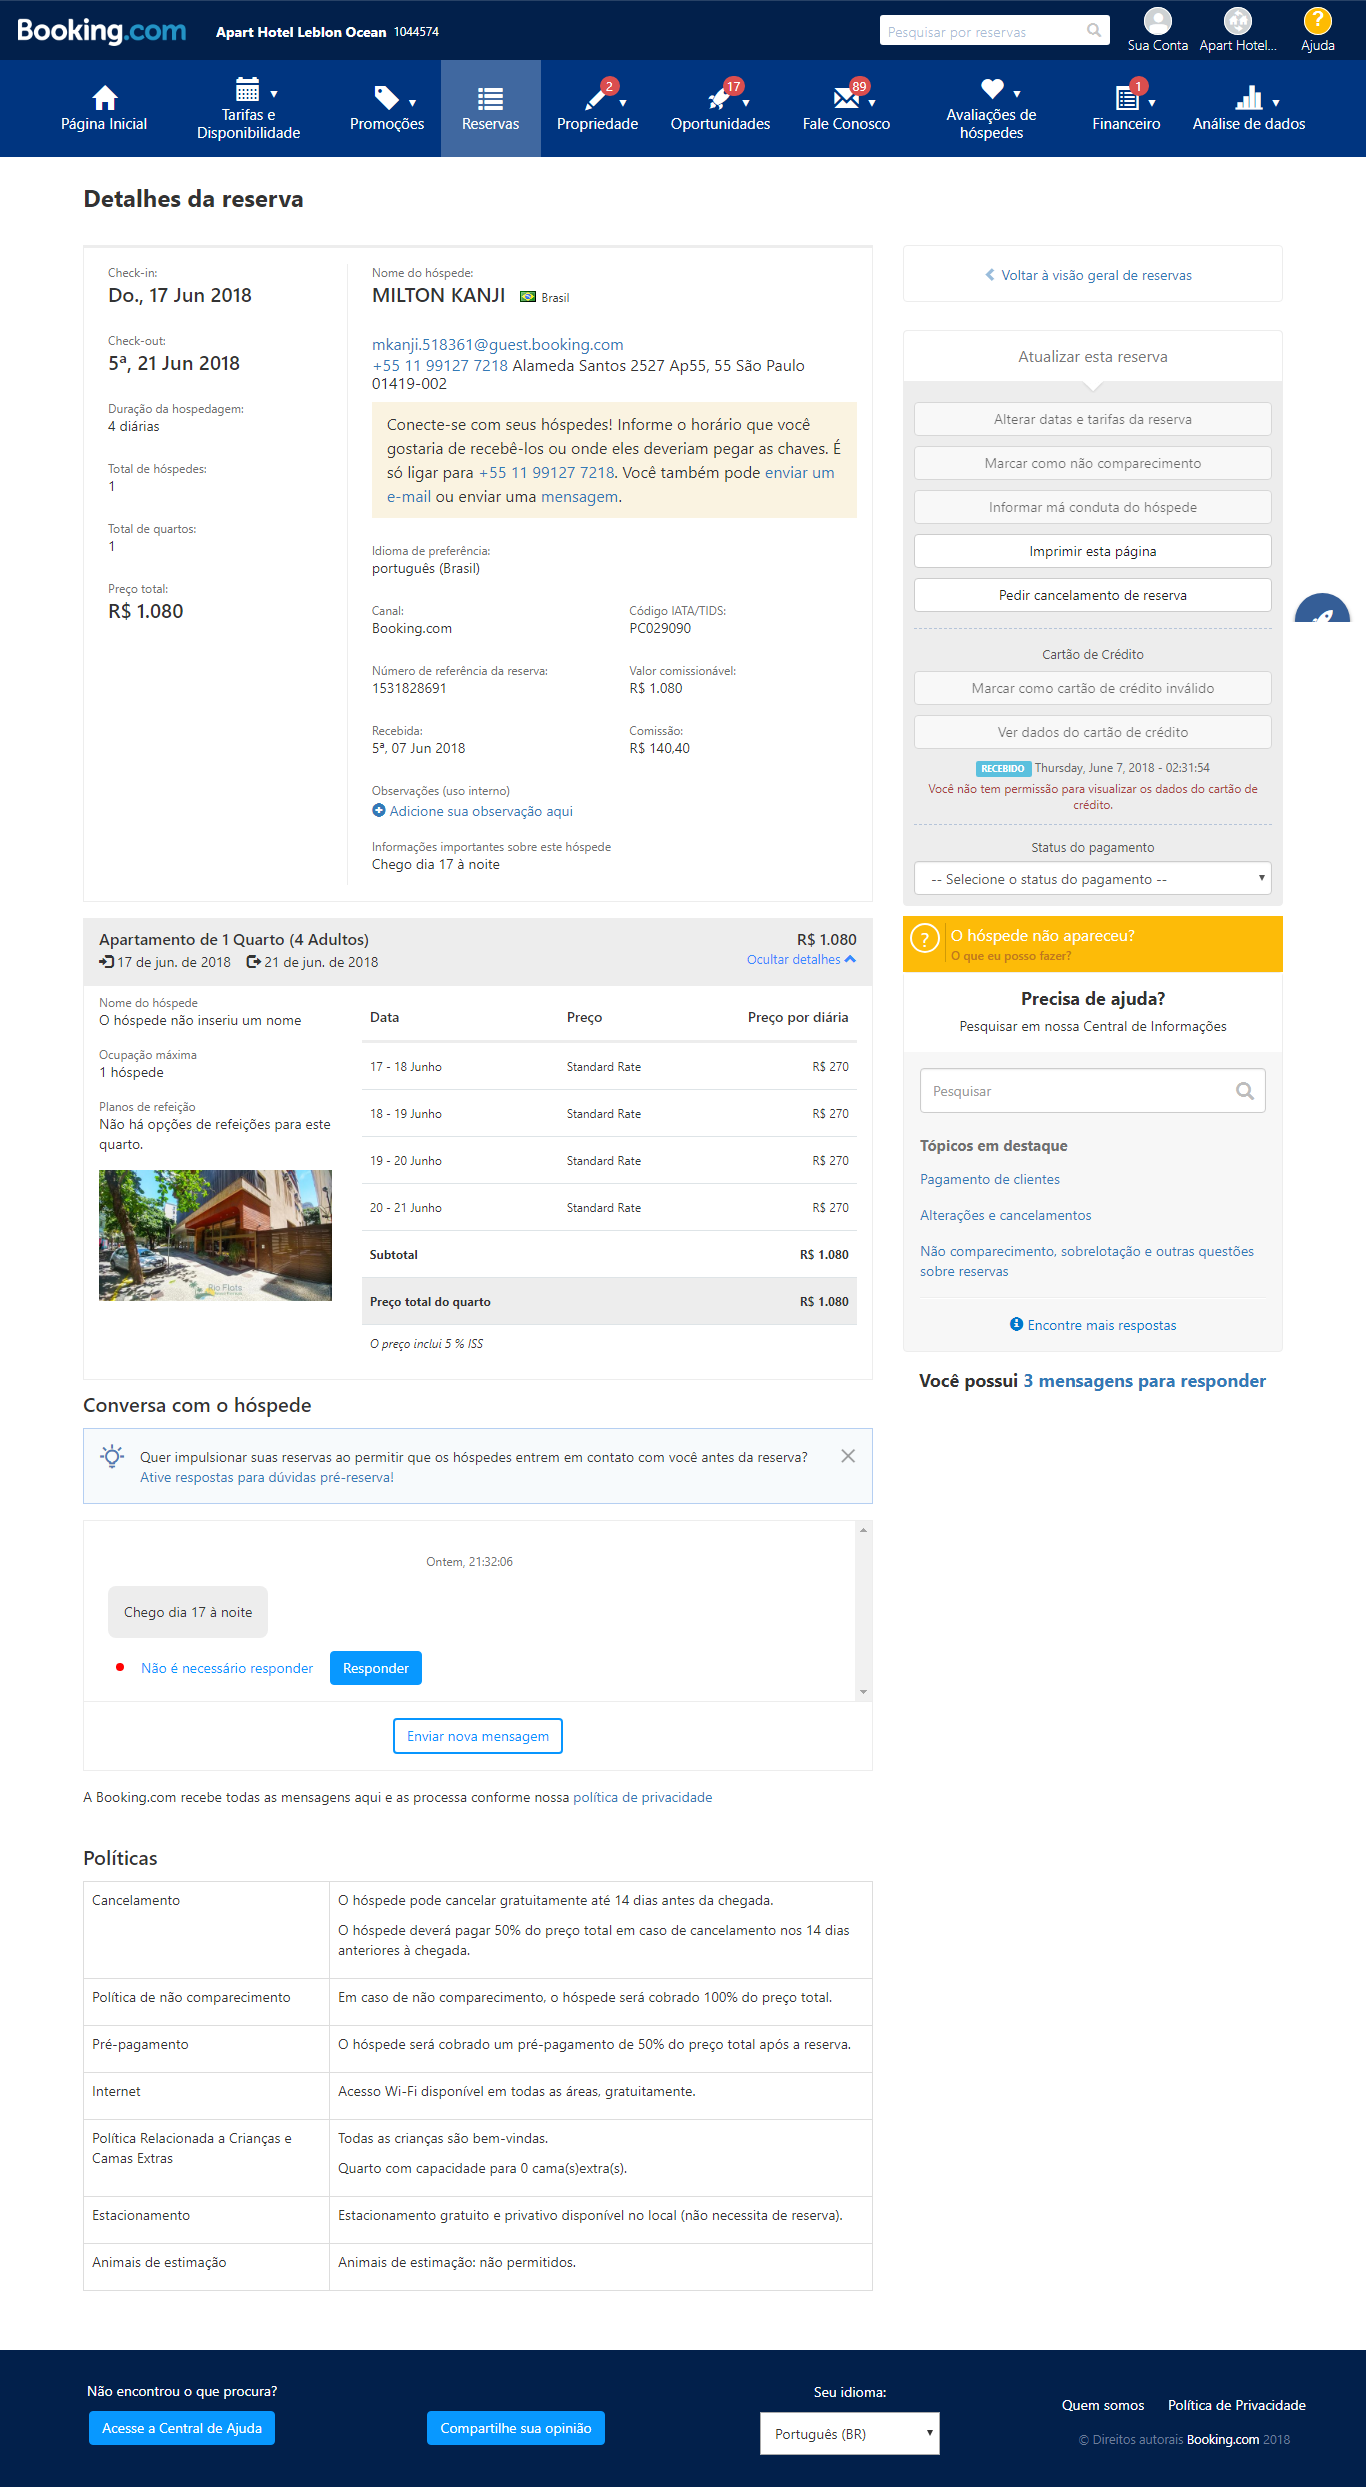This screenshot has width=1366, height=2487.
Task: Open the Promoções menu
Action: 387,108
